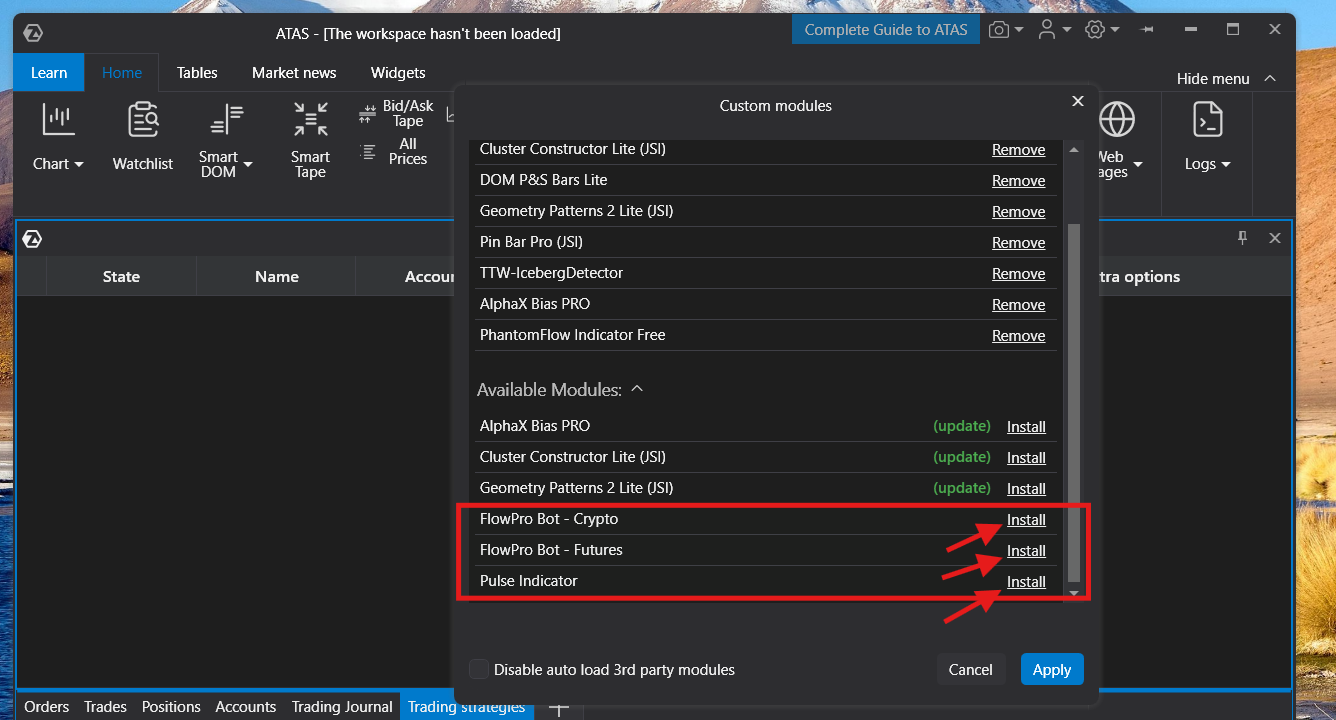Viewport: 1336px width, 720px height.
Task: Remove installed Geometry Patterns 2 Lite (JSI)
Action: [x=1018, y=212]
